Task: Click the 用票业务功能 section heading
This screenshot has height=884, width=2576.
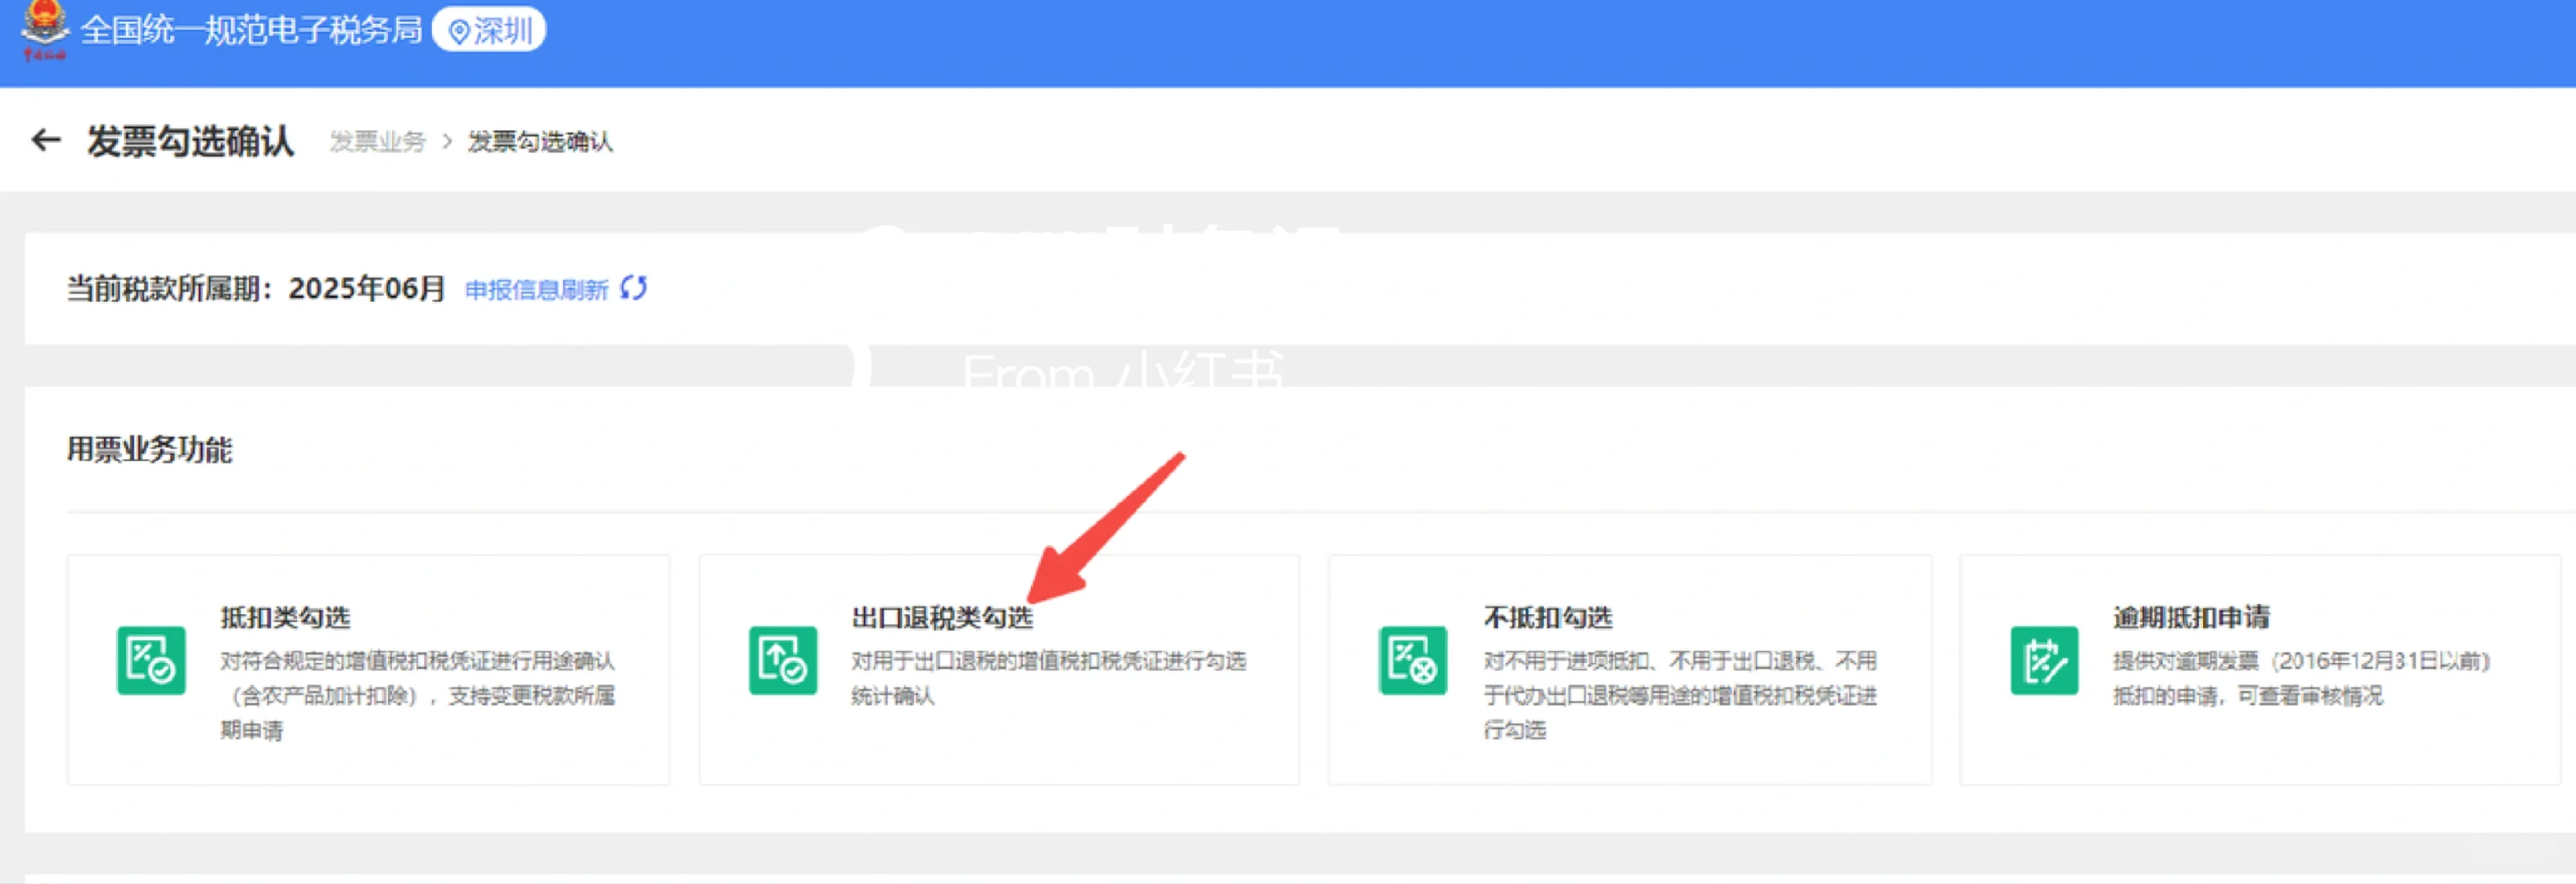Action: [151, 450]
